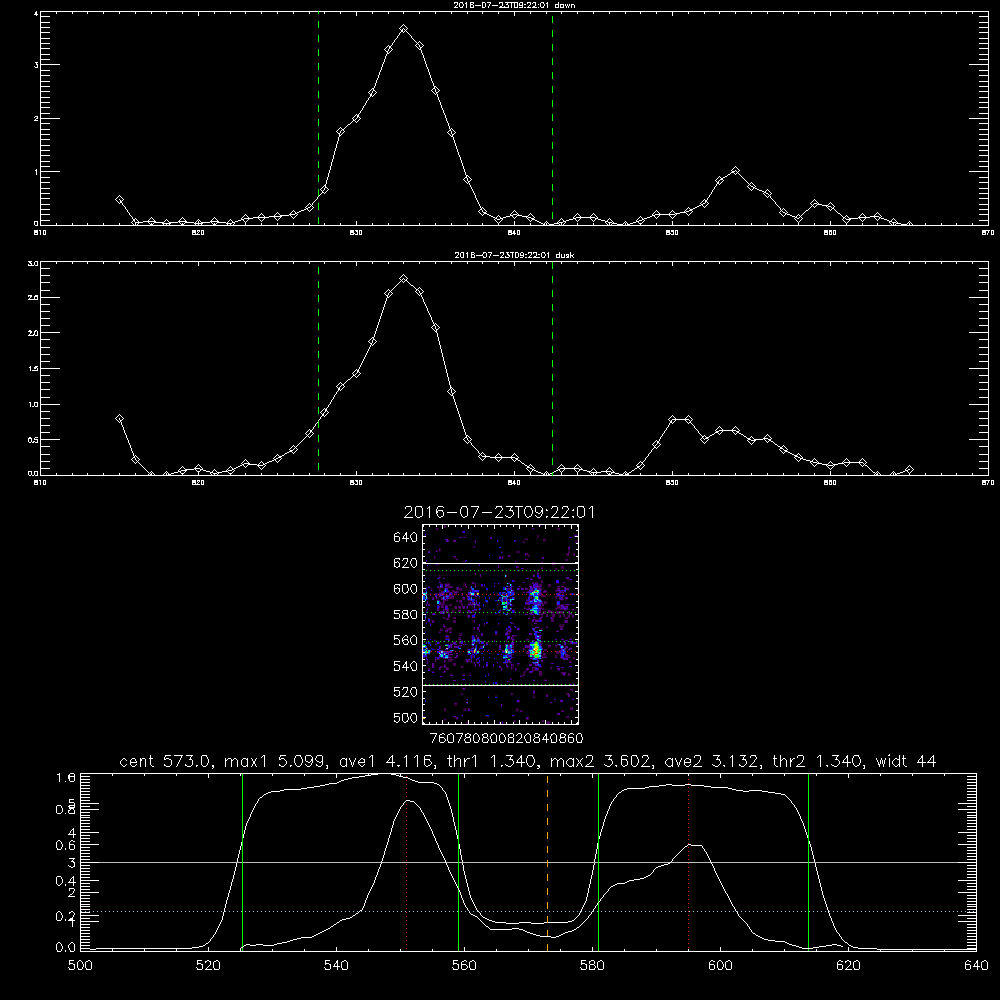Click the left red dotted line in bottom plot
Screen dimensions: 1000x1000
tap(407, 862)
